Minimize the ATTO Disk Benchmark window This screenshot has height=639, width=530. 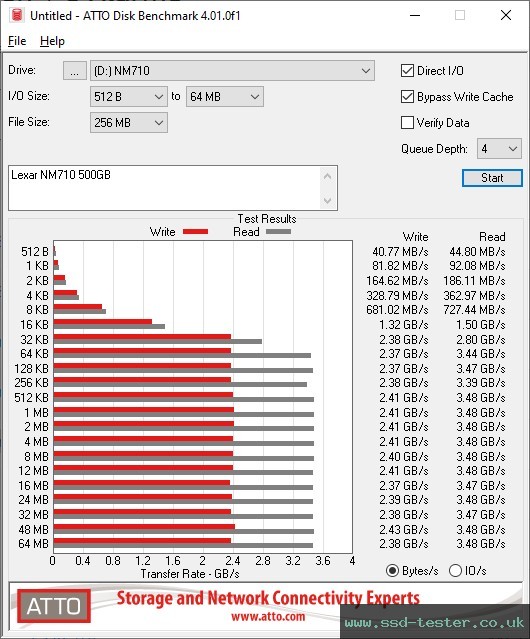(415, 15)
